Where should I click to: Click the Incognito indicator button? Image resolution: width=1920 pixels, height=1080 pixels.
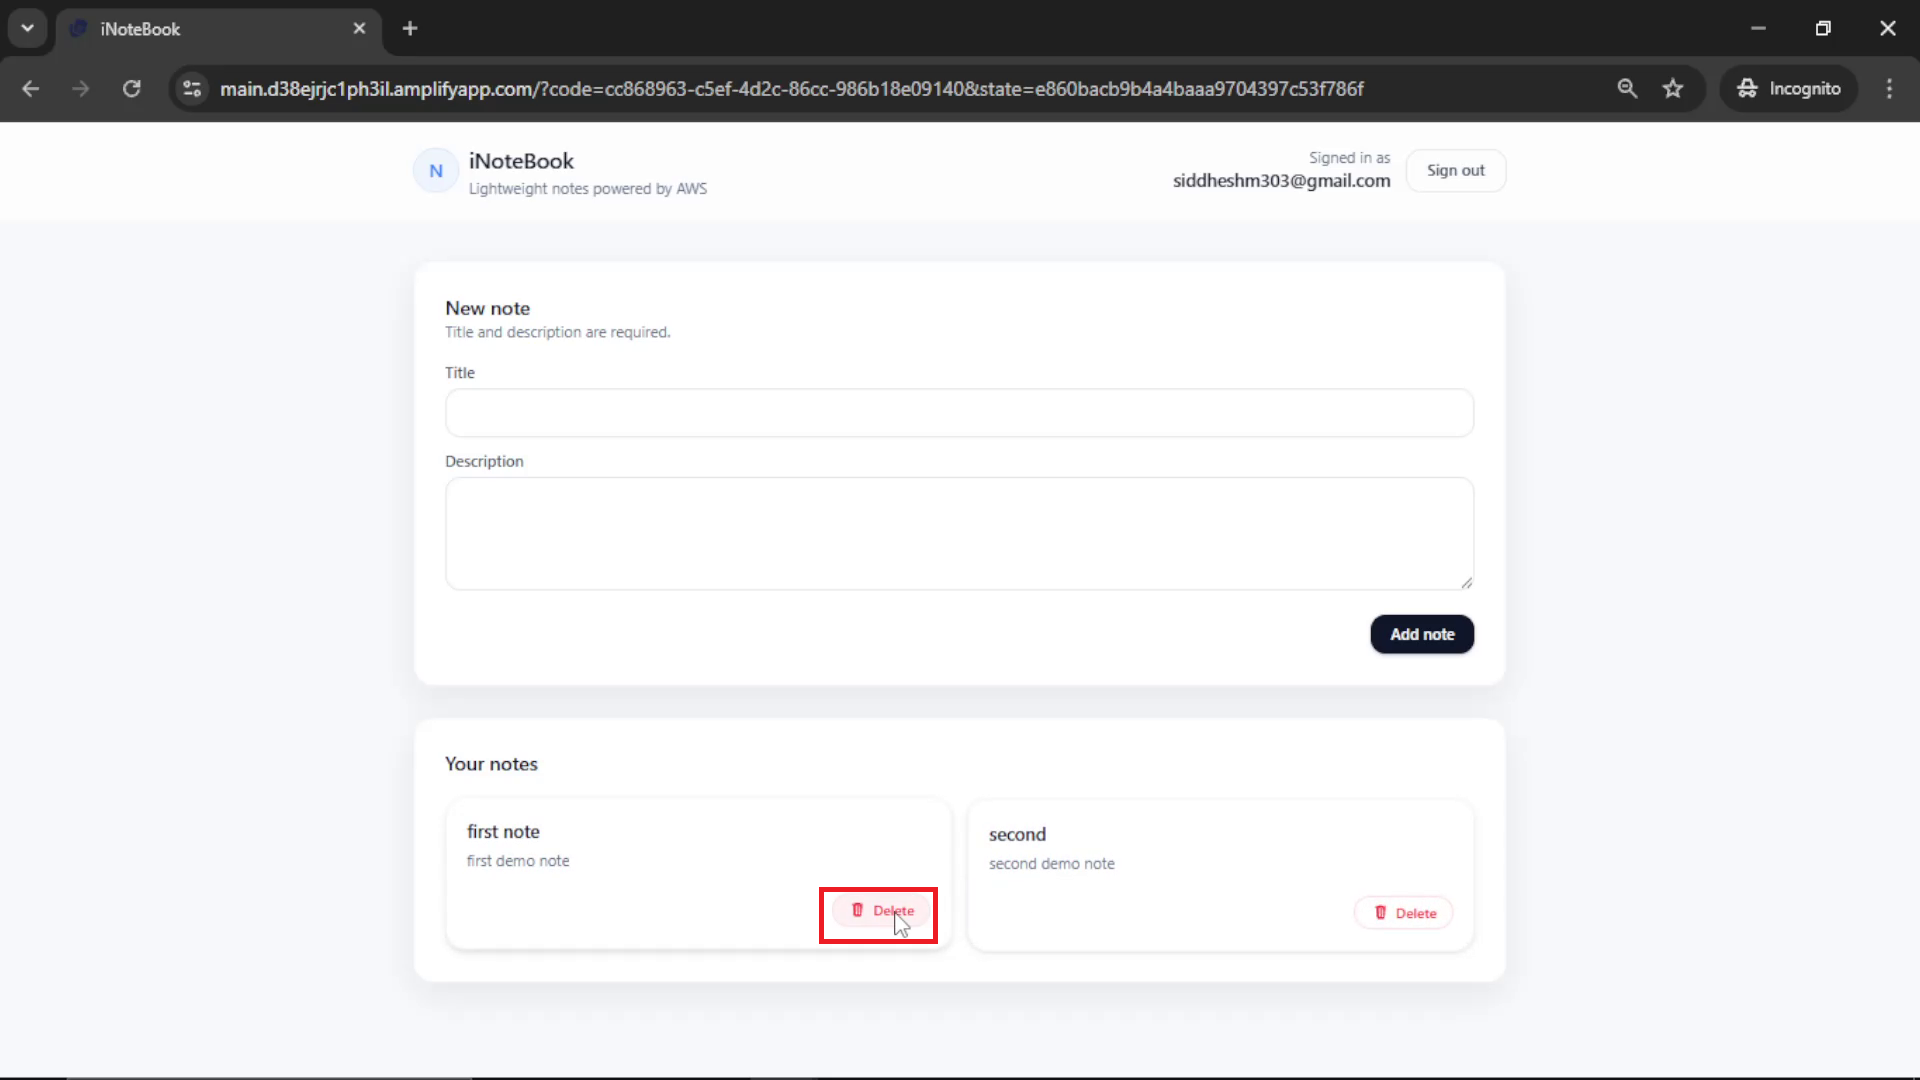[x=1789, y=89]
